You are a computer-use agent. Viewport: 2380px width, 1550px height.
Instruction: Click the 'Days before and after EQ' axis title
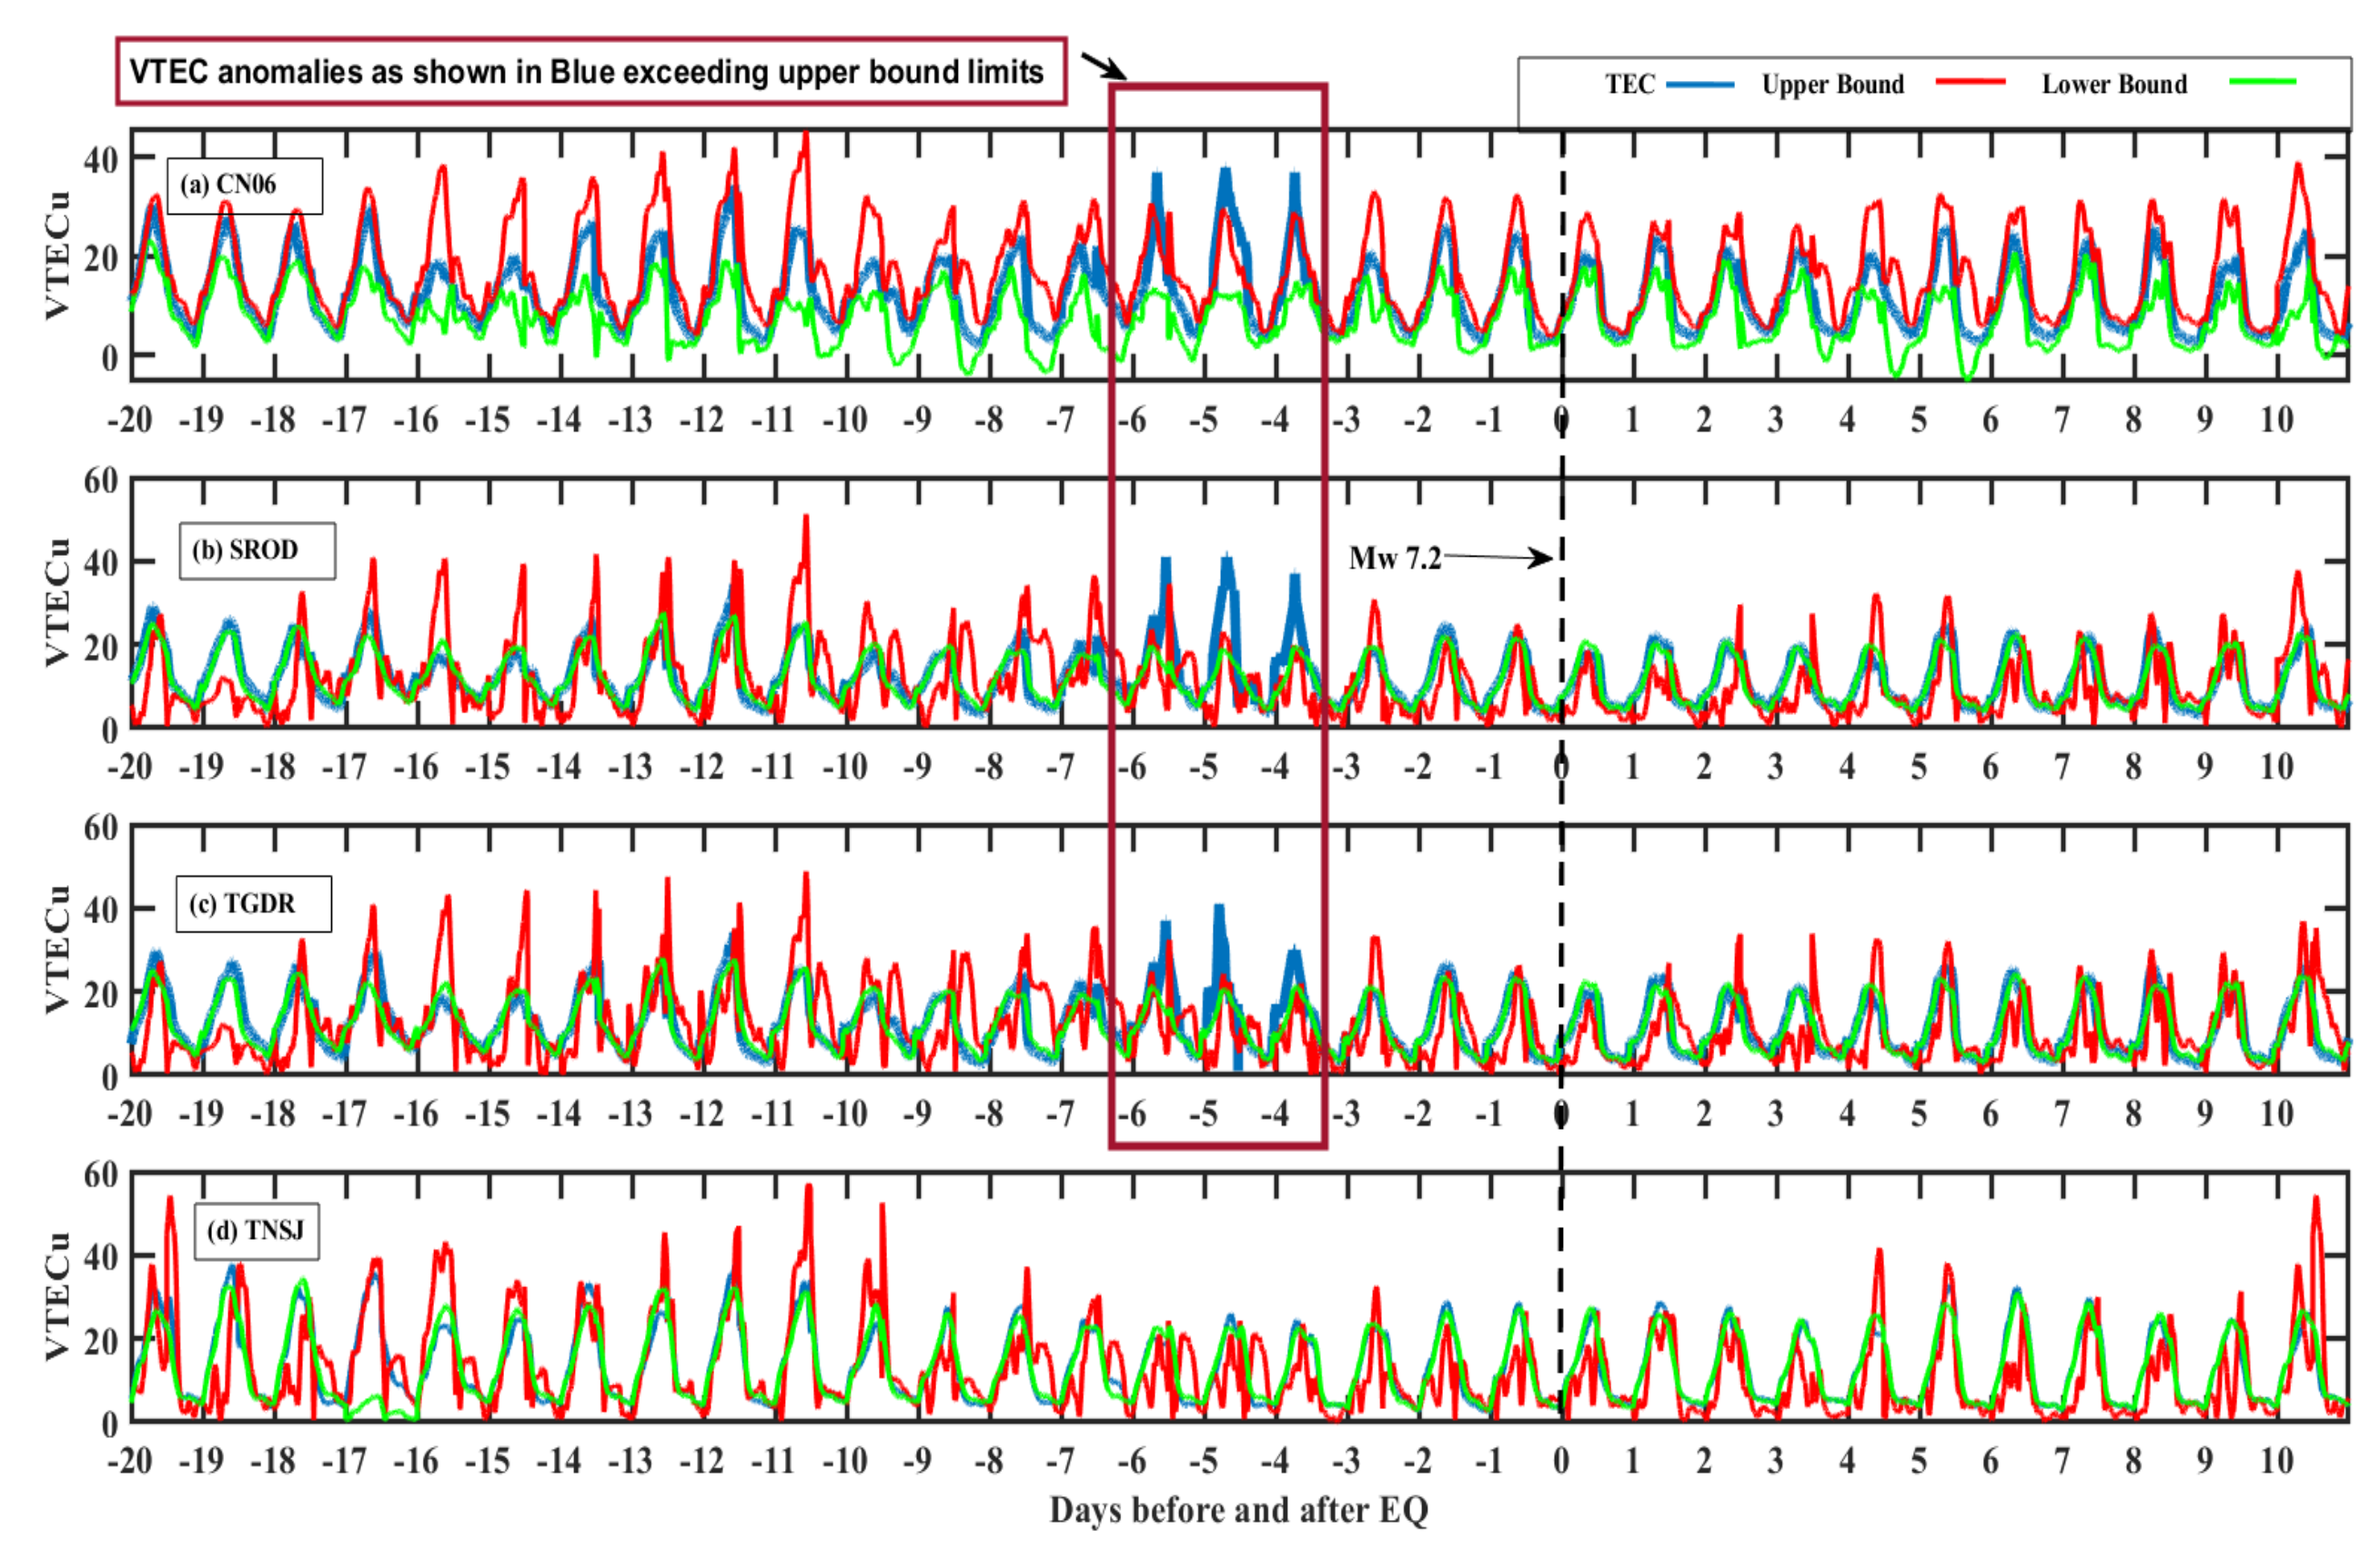(1238, 1510)
